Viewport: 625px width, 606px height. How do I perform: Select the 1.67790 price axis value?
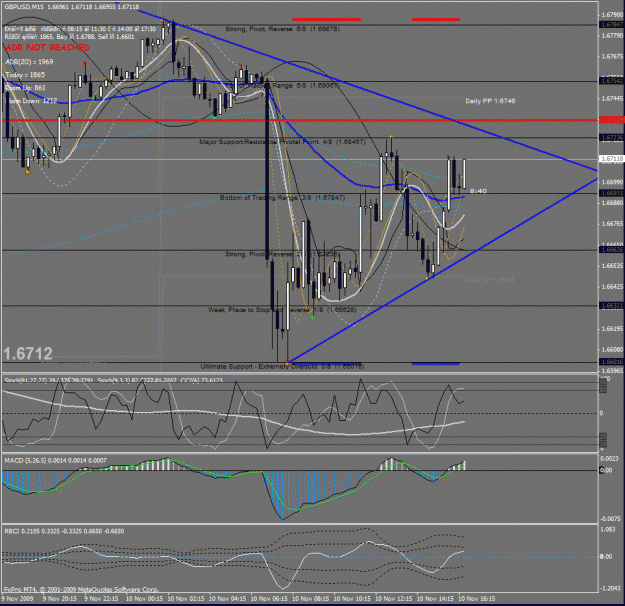(x=612, y=36)
